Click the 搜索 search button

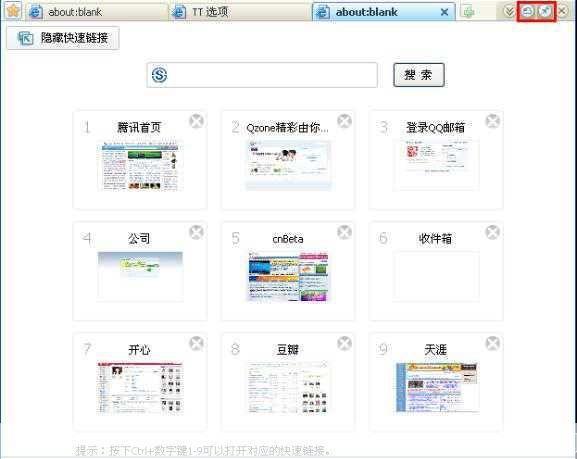coord(419,75)
